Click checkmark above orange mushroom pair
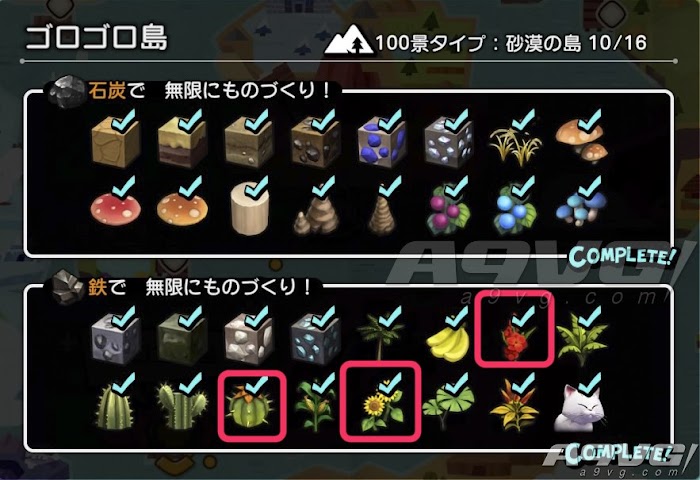 (590, 120)
